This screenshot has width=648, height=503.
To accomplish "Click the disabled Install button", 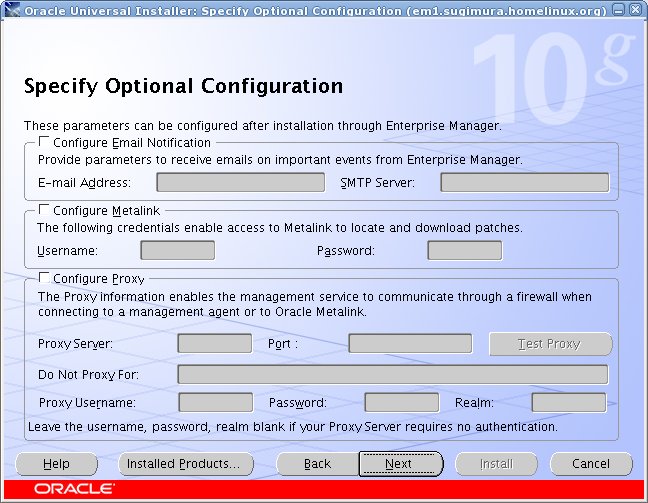I will 496,464.
